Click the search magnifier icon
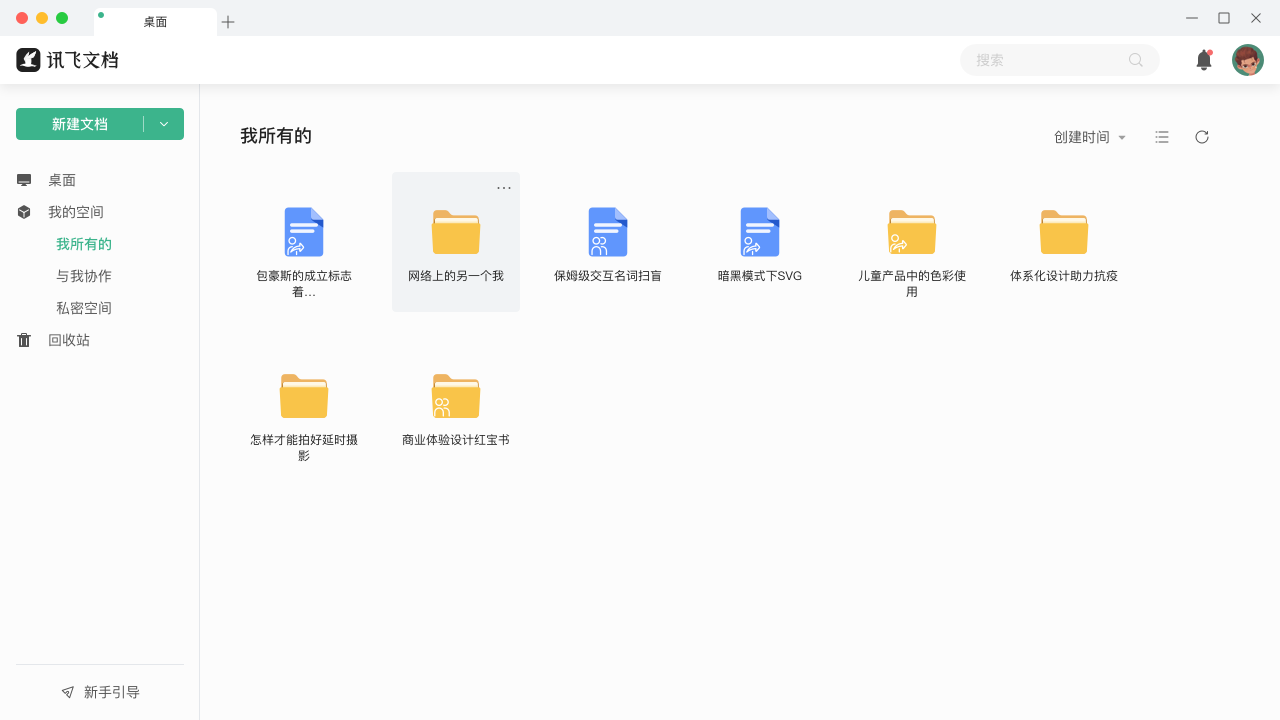This screenshot has height=720, width=1280. [x=1136, y=60]
